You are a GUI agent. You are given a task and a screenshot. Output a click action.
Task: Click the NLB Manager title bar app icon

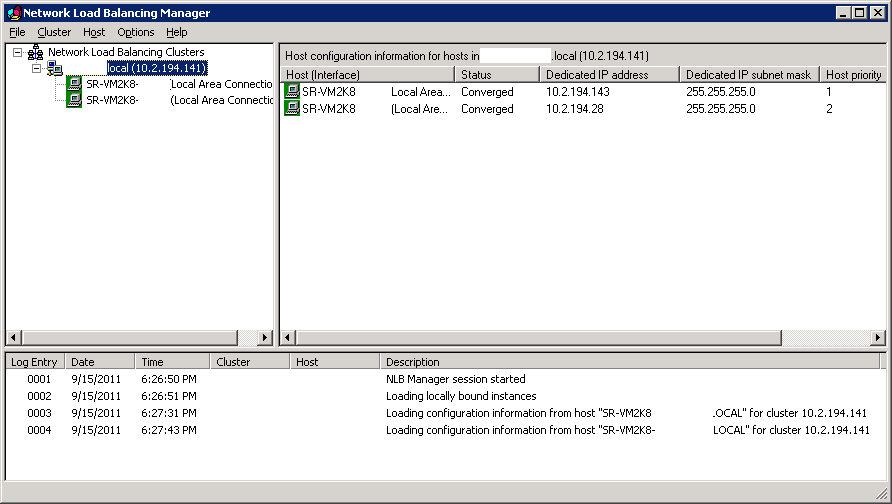(x=12, y=13)
